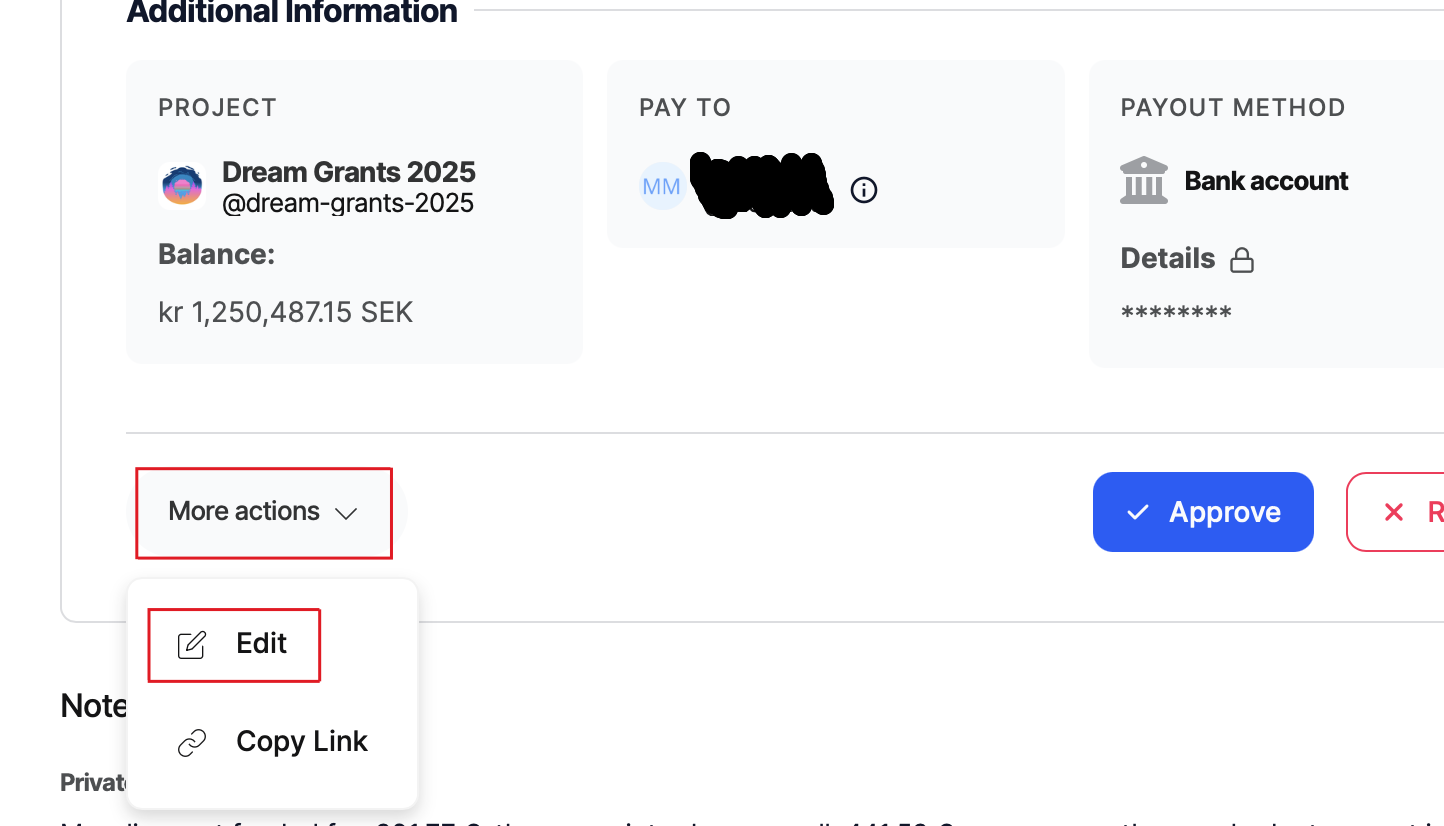Image resolution: width=1444 pixels, height=826 pixels.
Task: Click the checkmark icon in the Approve button
Action: coord(1137,512)
